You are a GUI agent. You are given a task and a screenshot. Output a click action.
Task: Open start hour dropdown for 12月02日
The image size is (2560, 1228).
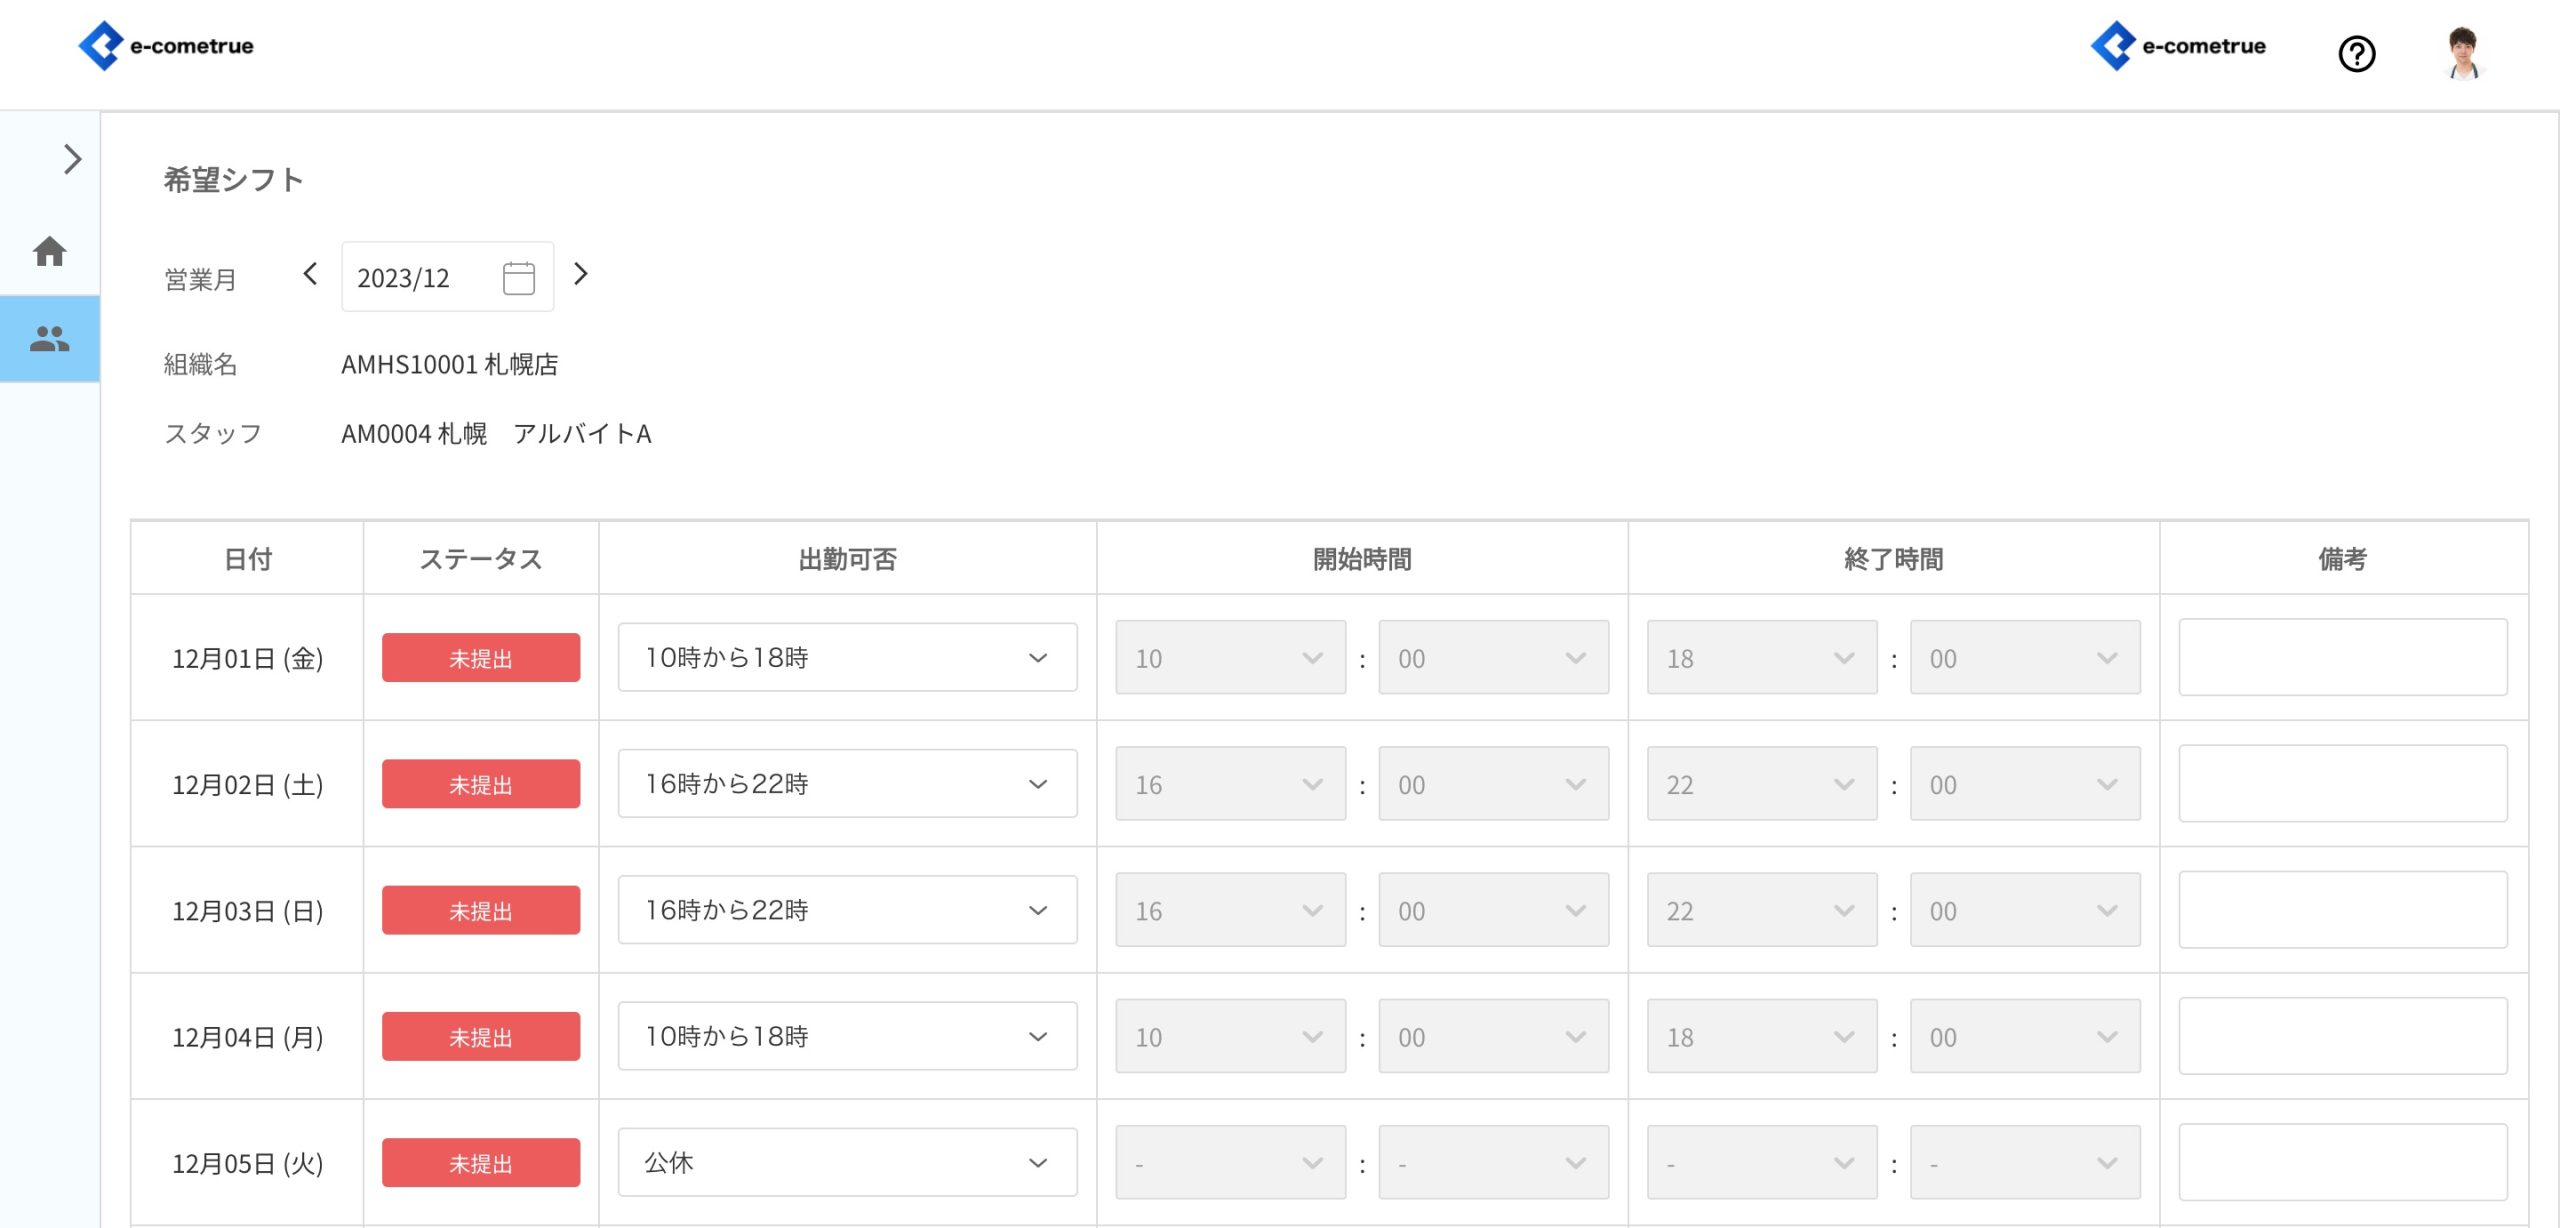click(x=1229, y=784)
